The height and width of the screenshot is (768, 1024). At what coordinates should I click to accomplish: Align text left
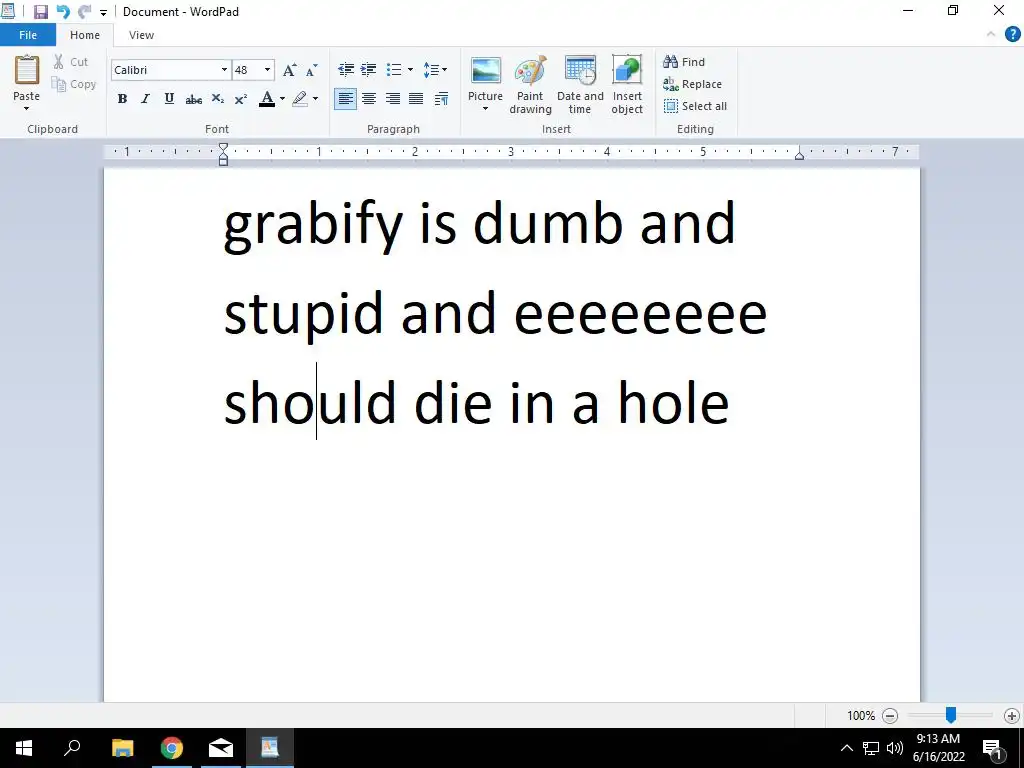coord(345,99)
